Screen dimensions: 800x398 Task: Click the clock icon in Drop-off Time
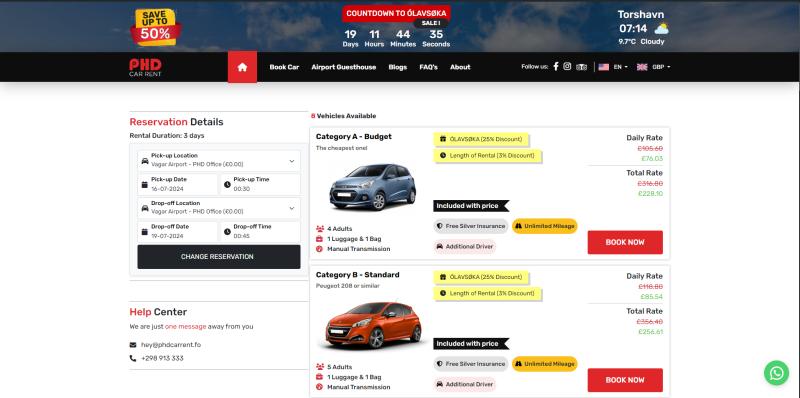tap(227, 232)
